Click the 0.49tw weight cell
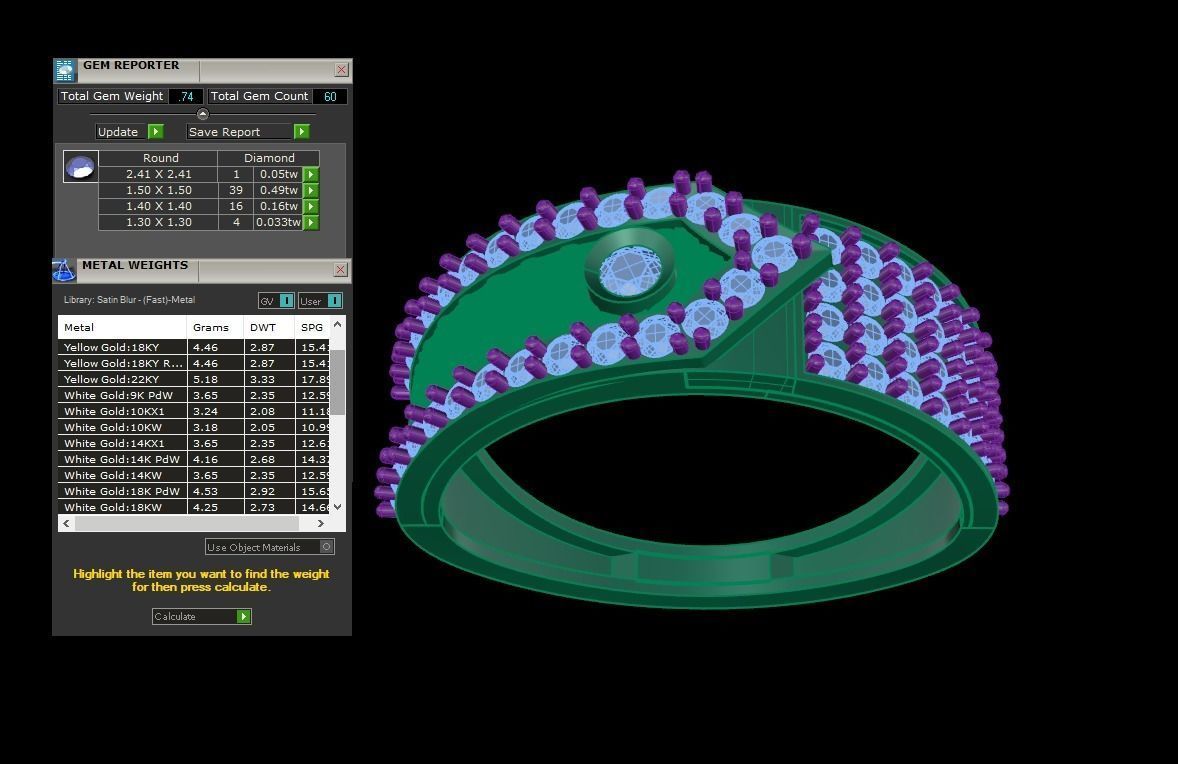 coord(278,191)
